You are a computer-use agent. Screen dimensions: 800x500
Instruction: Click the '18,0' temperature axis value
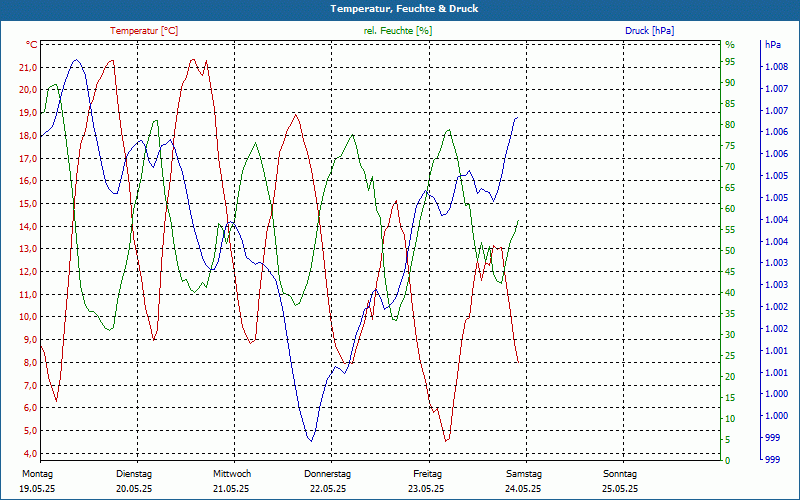click(x=29, y=135)
